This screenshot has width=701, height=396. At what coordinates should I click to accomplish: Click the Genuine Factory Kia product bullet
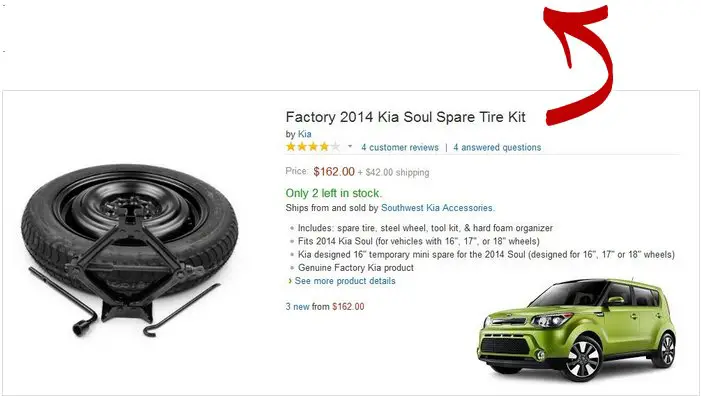click(x=355, y=268)
